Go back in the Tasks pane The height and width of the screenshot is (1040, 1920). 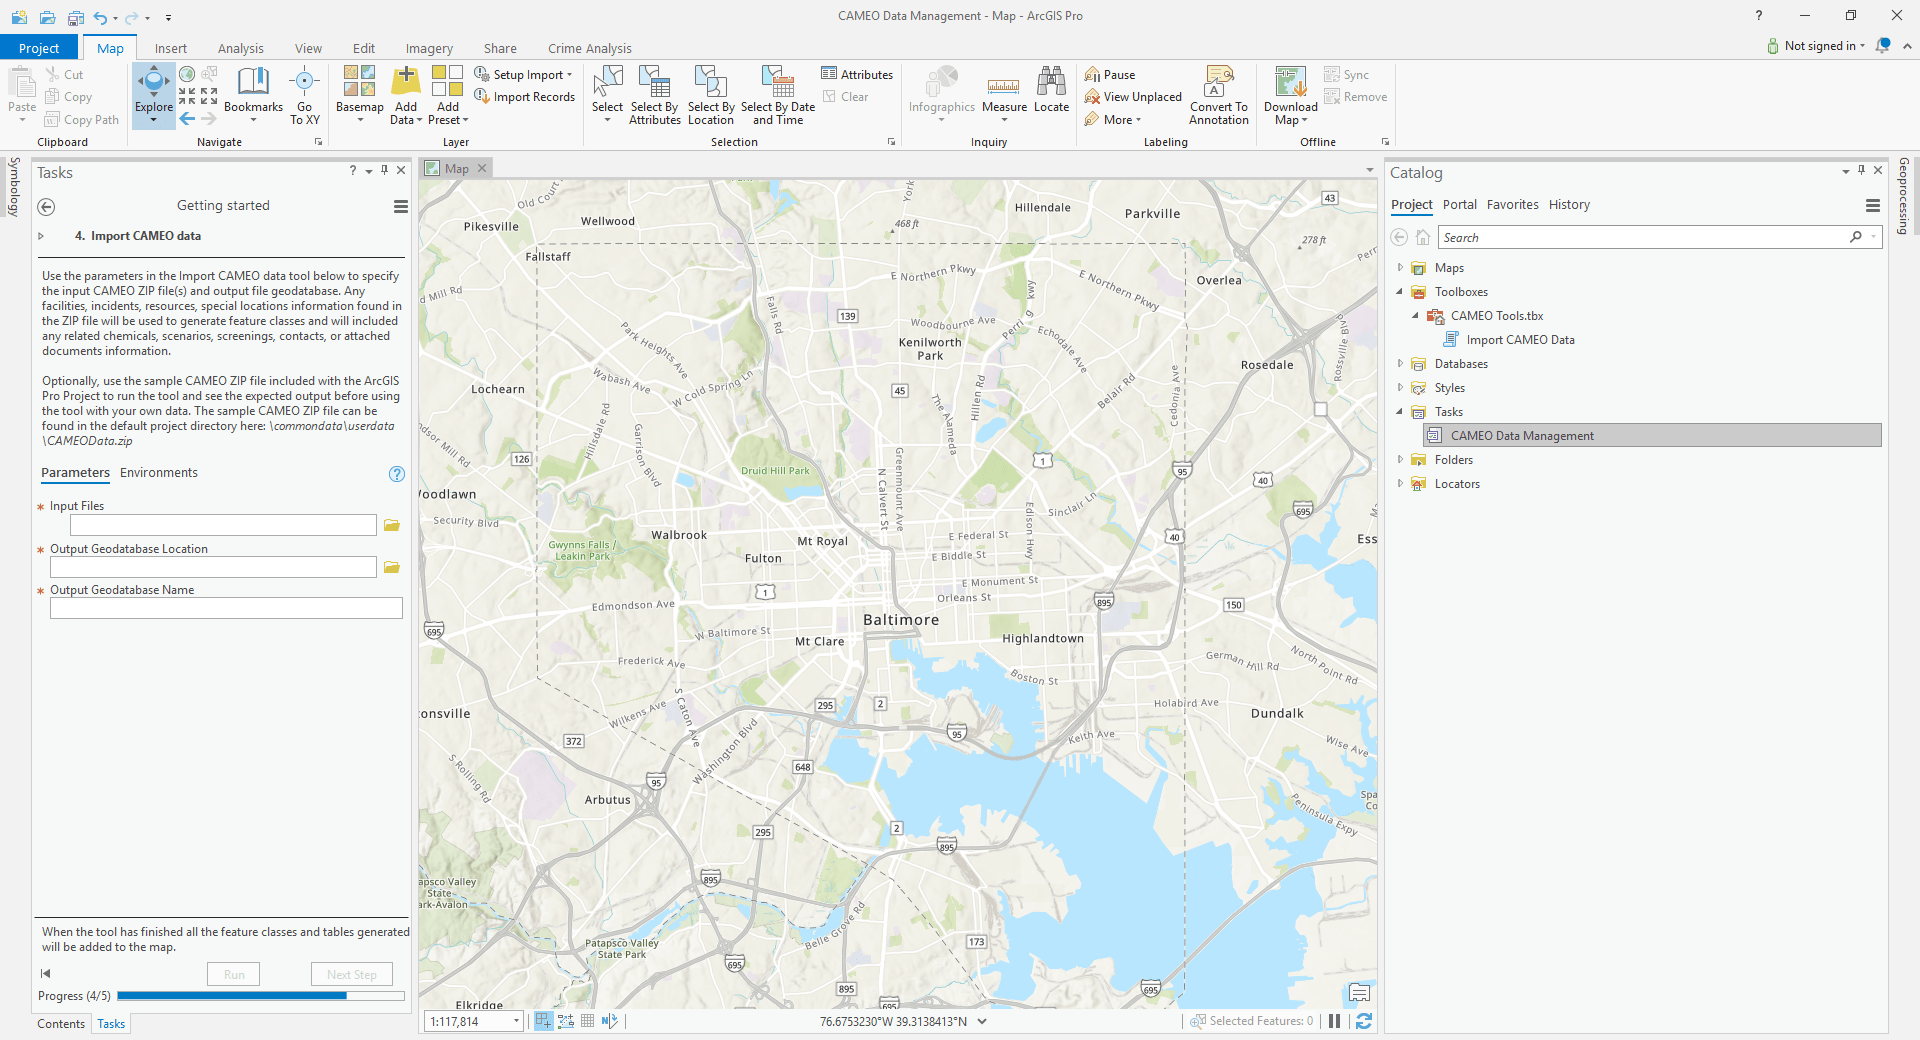coord(46,207)
